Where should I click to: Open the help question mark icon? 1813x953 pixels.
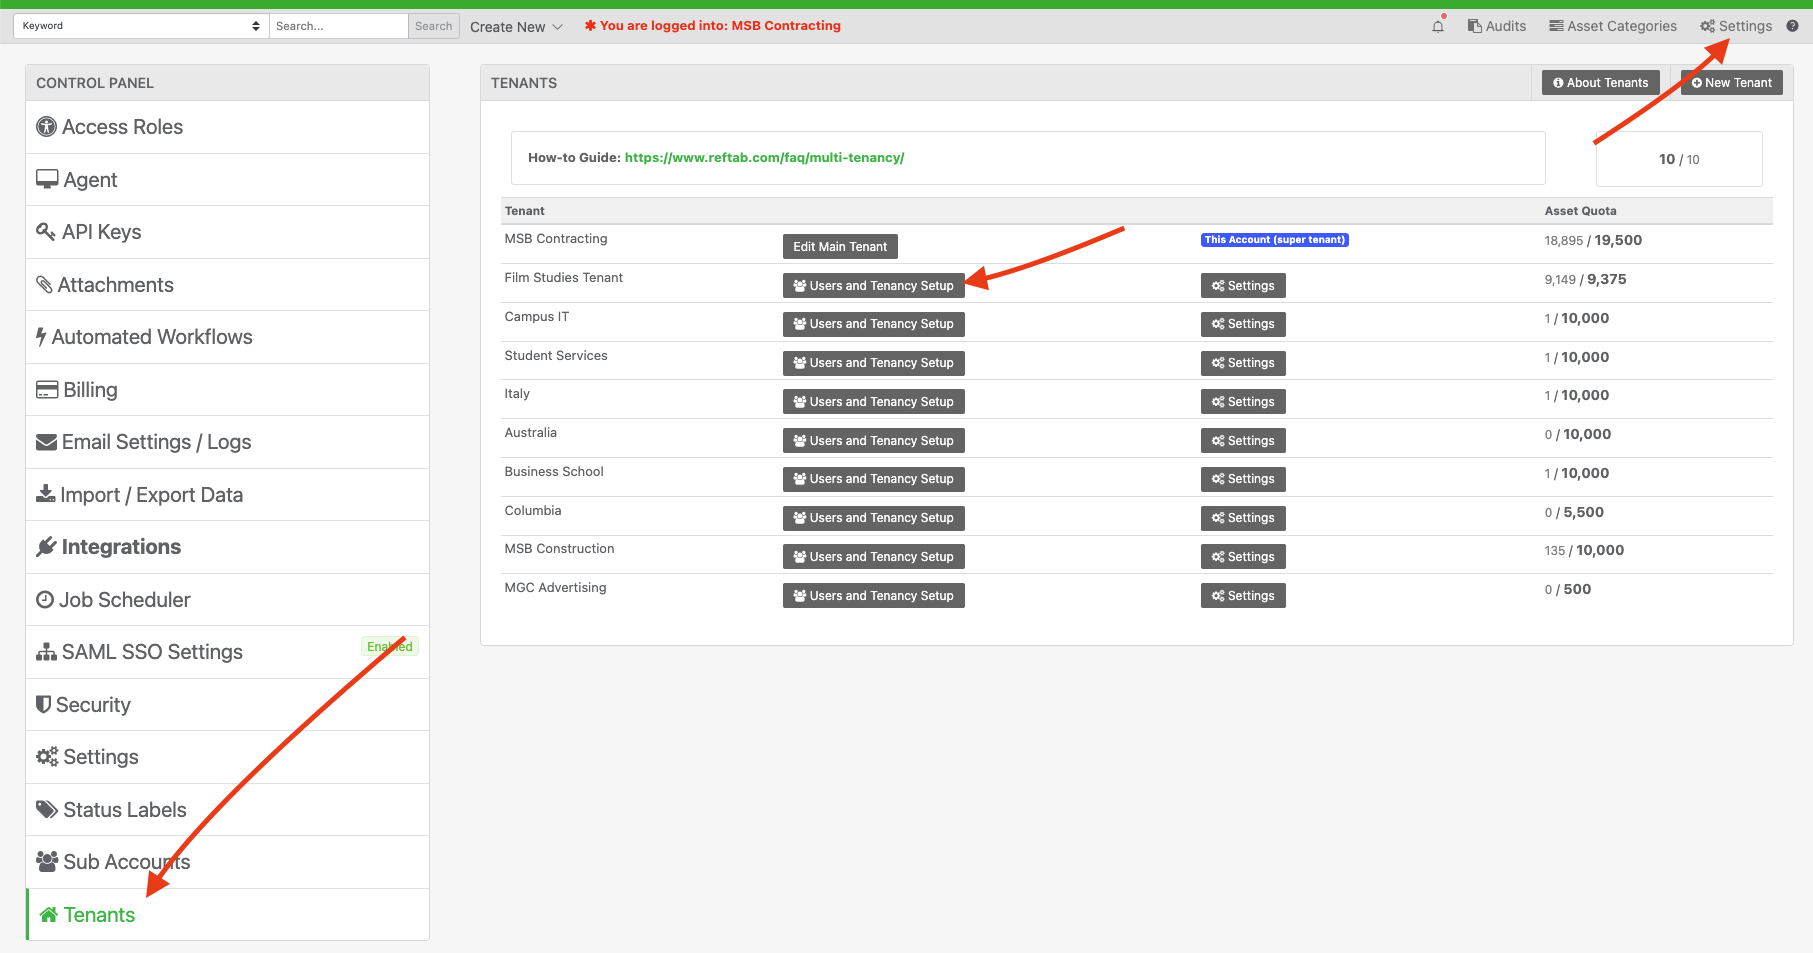pyautogui.click(x=1792, y=26)
